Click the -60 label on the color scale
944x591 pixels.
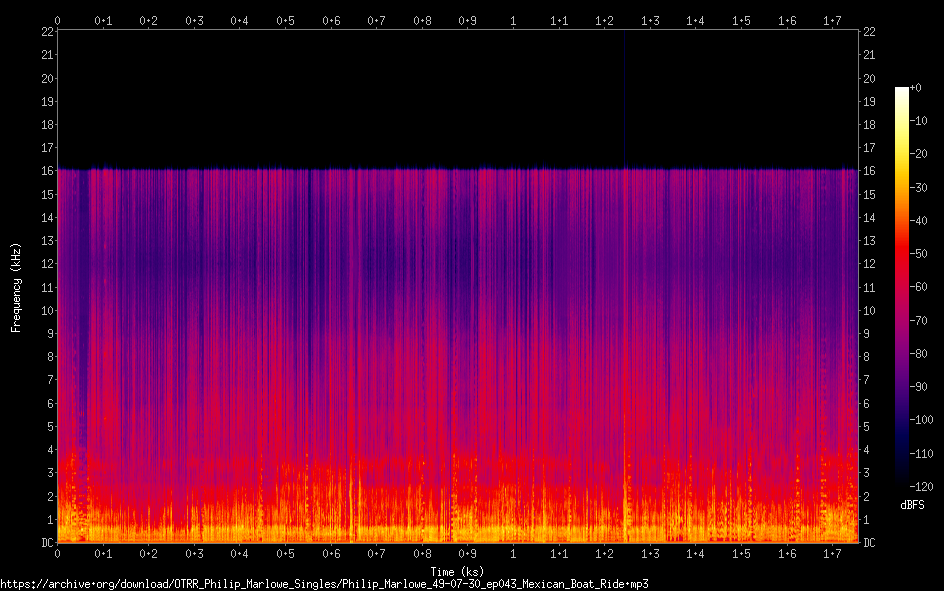[921, 288]
